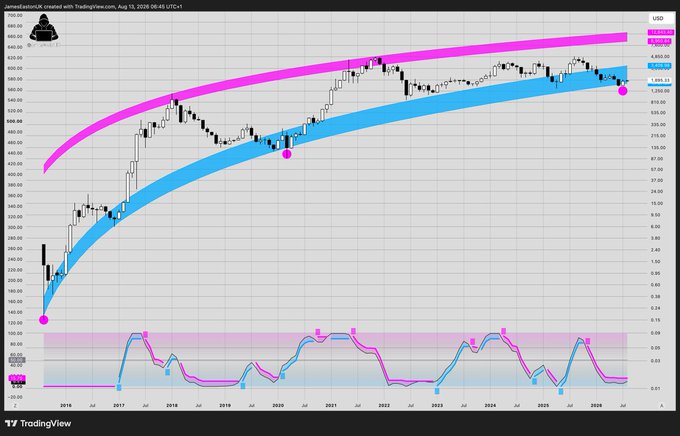Image resolution: width=680 pixels, height=436 pixels.
Task: Click the 2023 label on time axis
Action: coord(437,406)
